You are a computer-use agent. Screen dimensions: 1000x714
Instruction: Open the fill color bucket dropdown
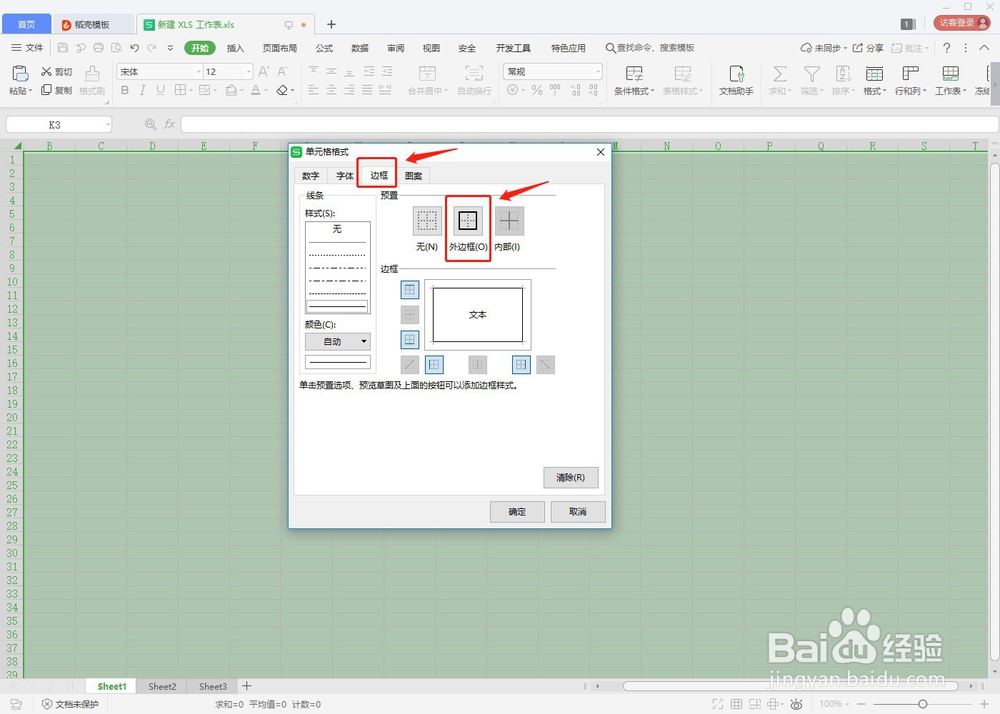241,91
